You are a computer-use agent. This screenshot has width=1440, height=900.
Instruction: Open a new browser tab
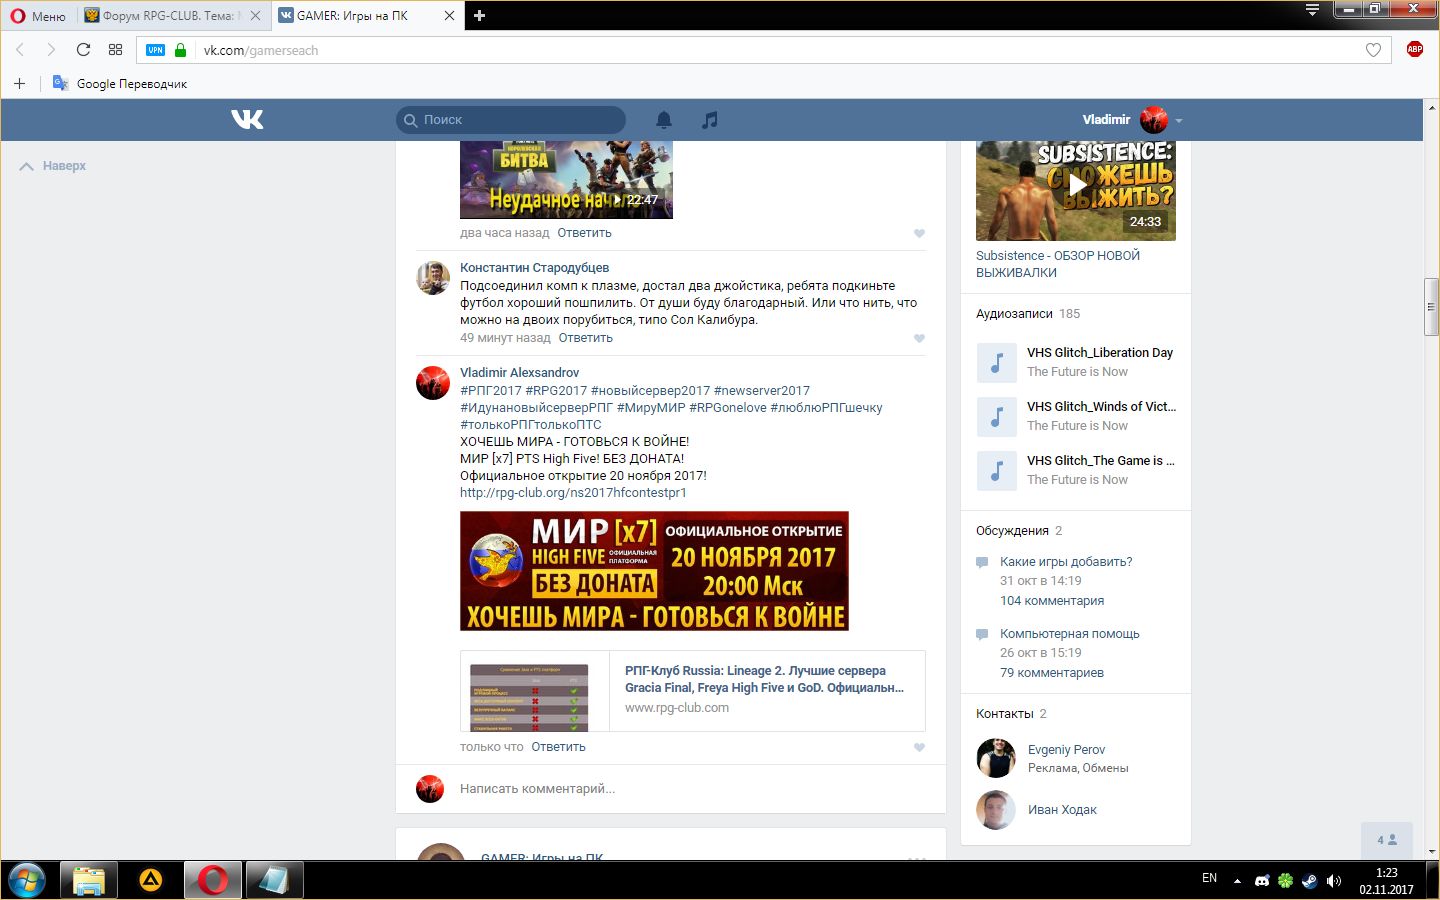coord(479,15)
